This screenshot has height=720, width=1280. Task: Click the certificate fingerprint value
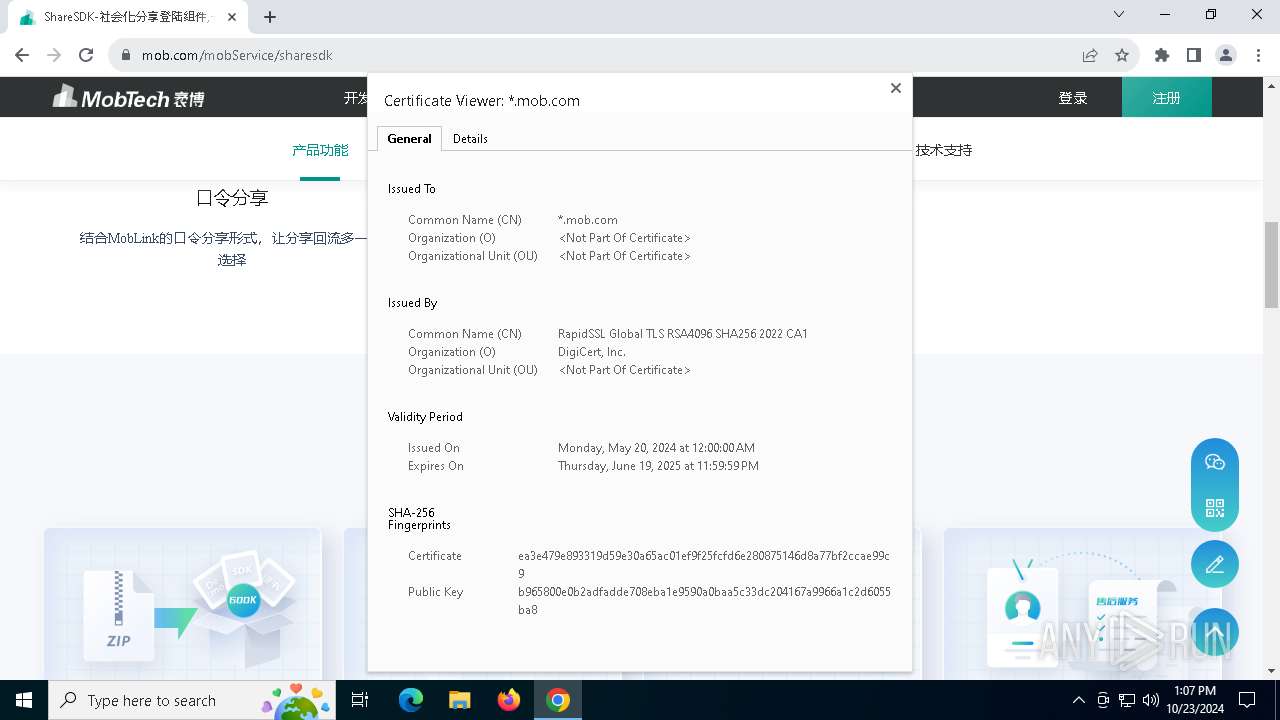tap(704, 564)
